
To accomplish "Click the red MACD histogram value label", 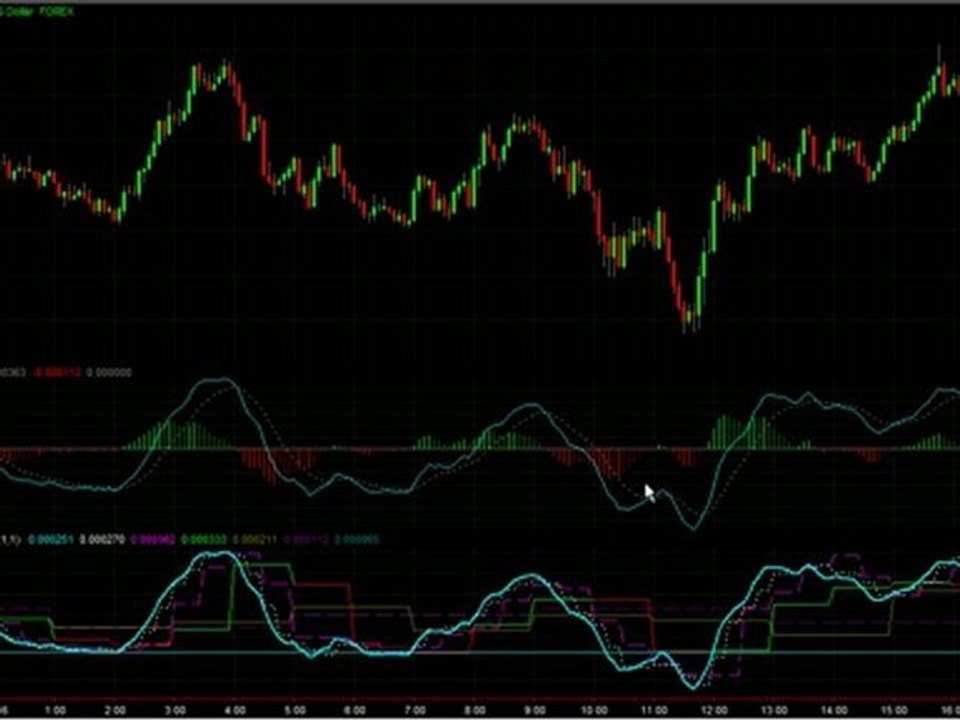I will tap(57, 372).
